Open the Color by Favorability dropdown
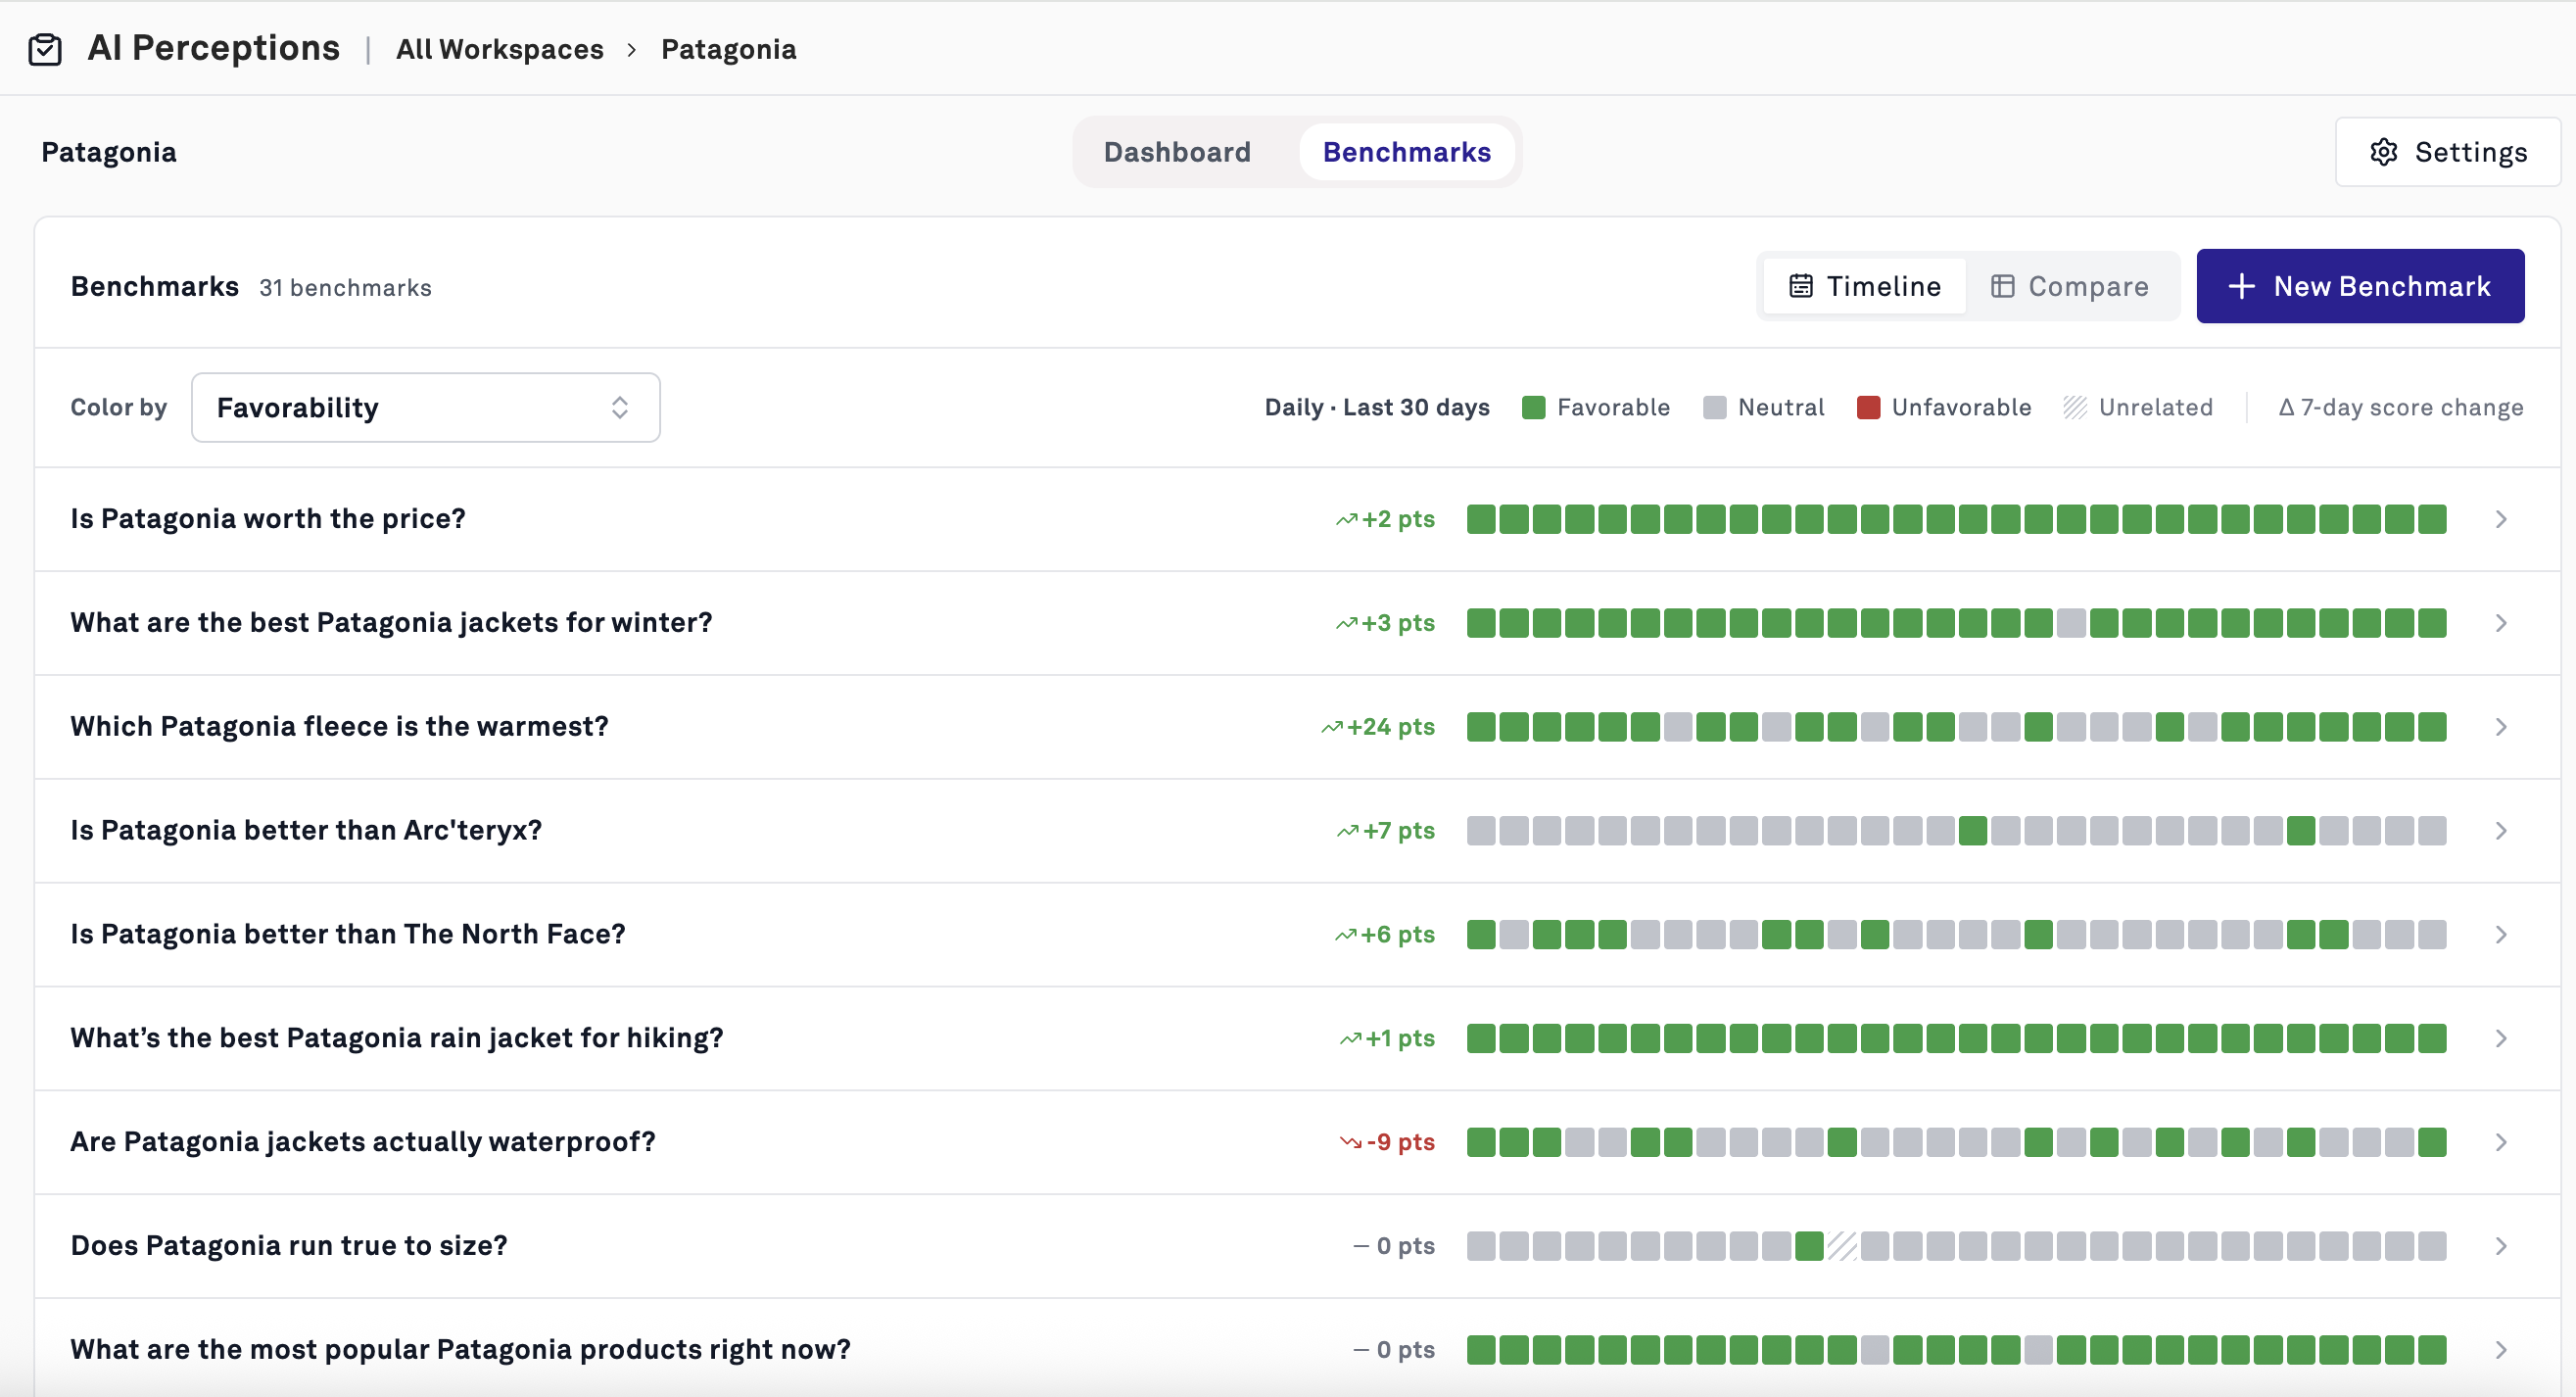Image resolution: width=2576 pixels, height=1397 pixels. (425, 408)
